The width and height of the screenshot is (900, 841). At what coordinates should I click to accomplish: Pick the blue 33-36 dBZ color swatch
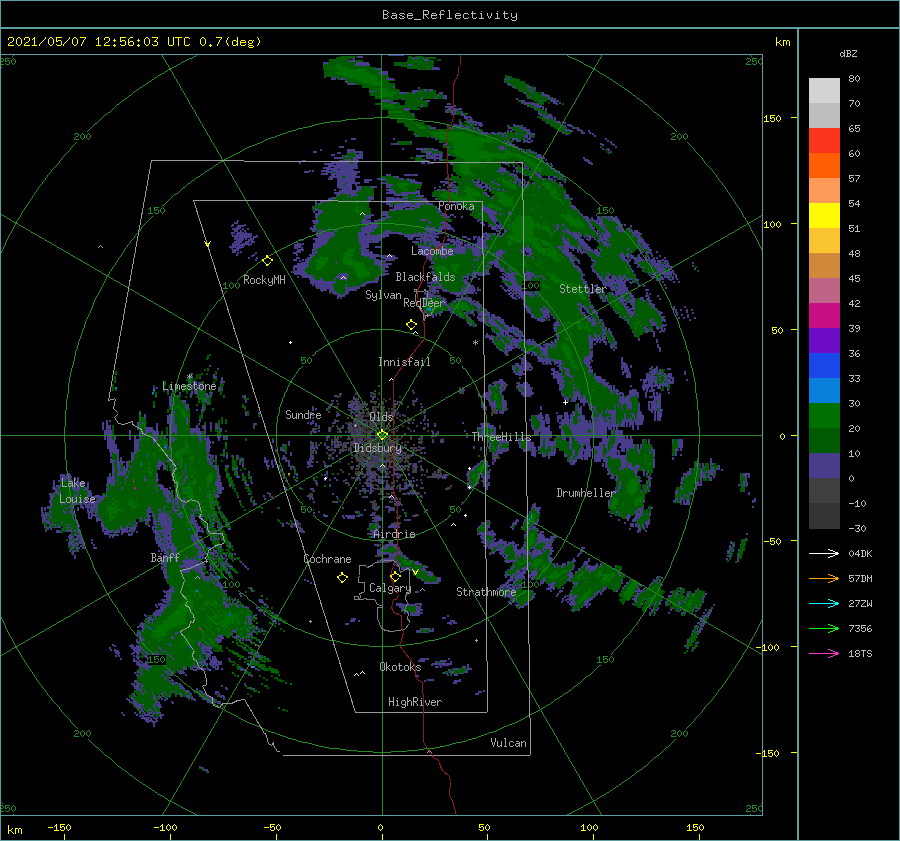coord(824,365)
